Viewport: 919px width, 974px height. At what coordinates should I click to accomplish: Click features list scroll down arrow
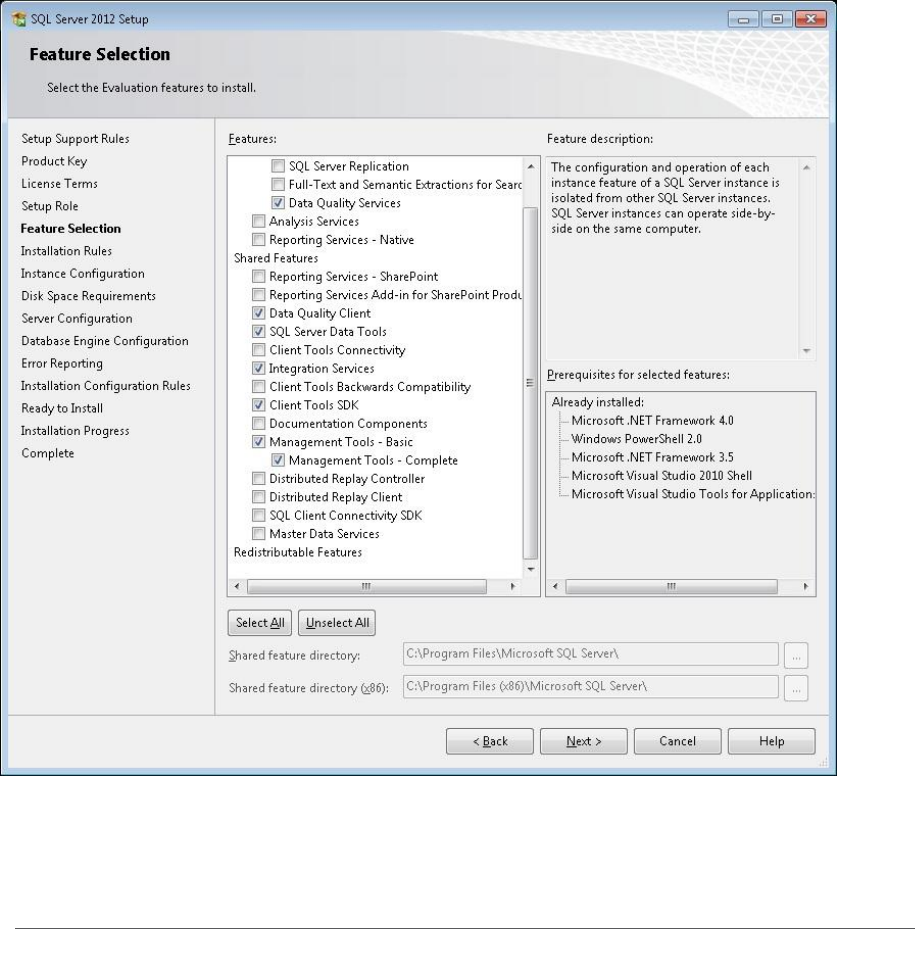coord(531,569)
